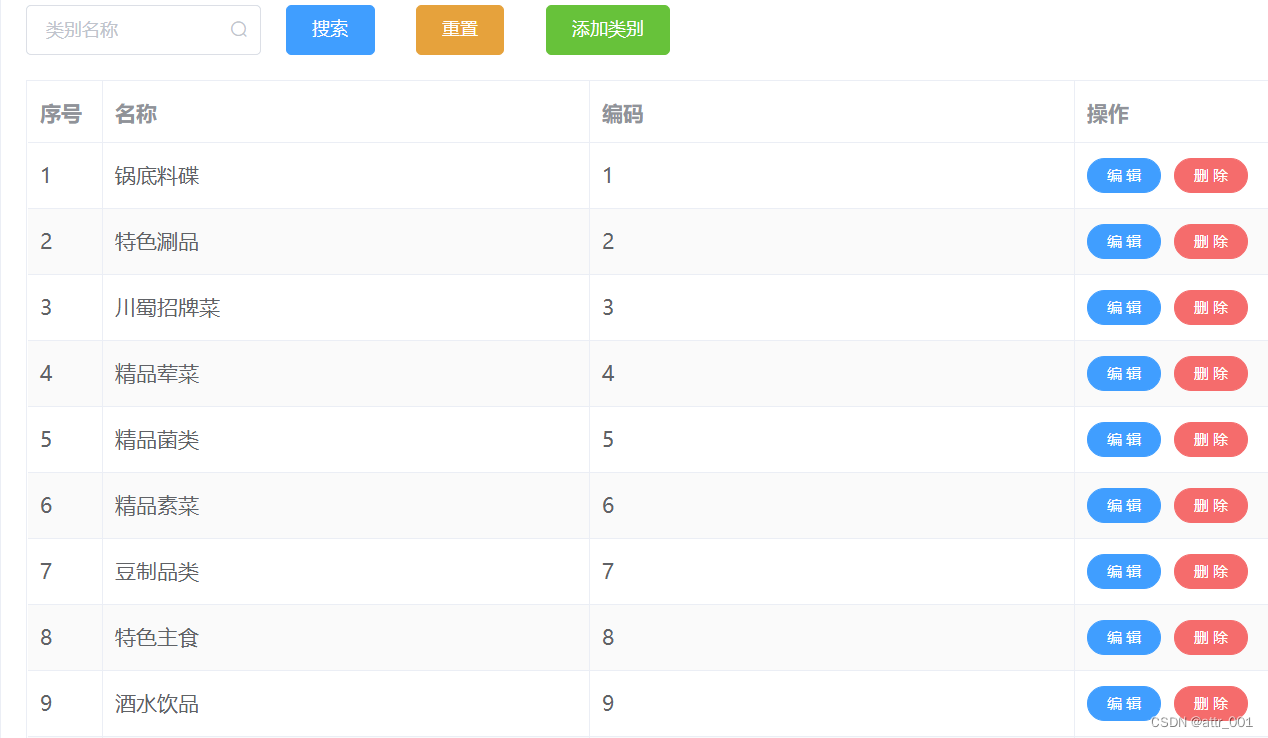Viewport: 1268px width, 738px height.
Task: Click the 类别名称 search input field
Action: click(130, 29)
